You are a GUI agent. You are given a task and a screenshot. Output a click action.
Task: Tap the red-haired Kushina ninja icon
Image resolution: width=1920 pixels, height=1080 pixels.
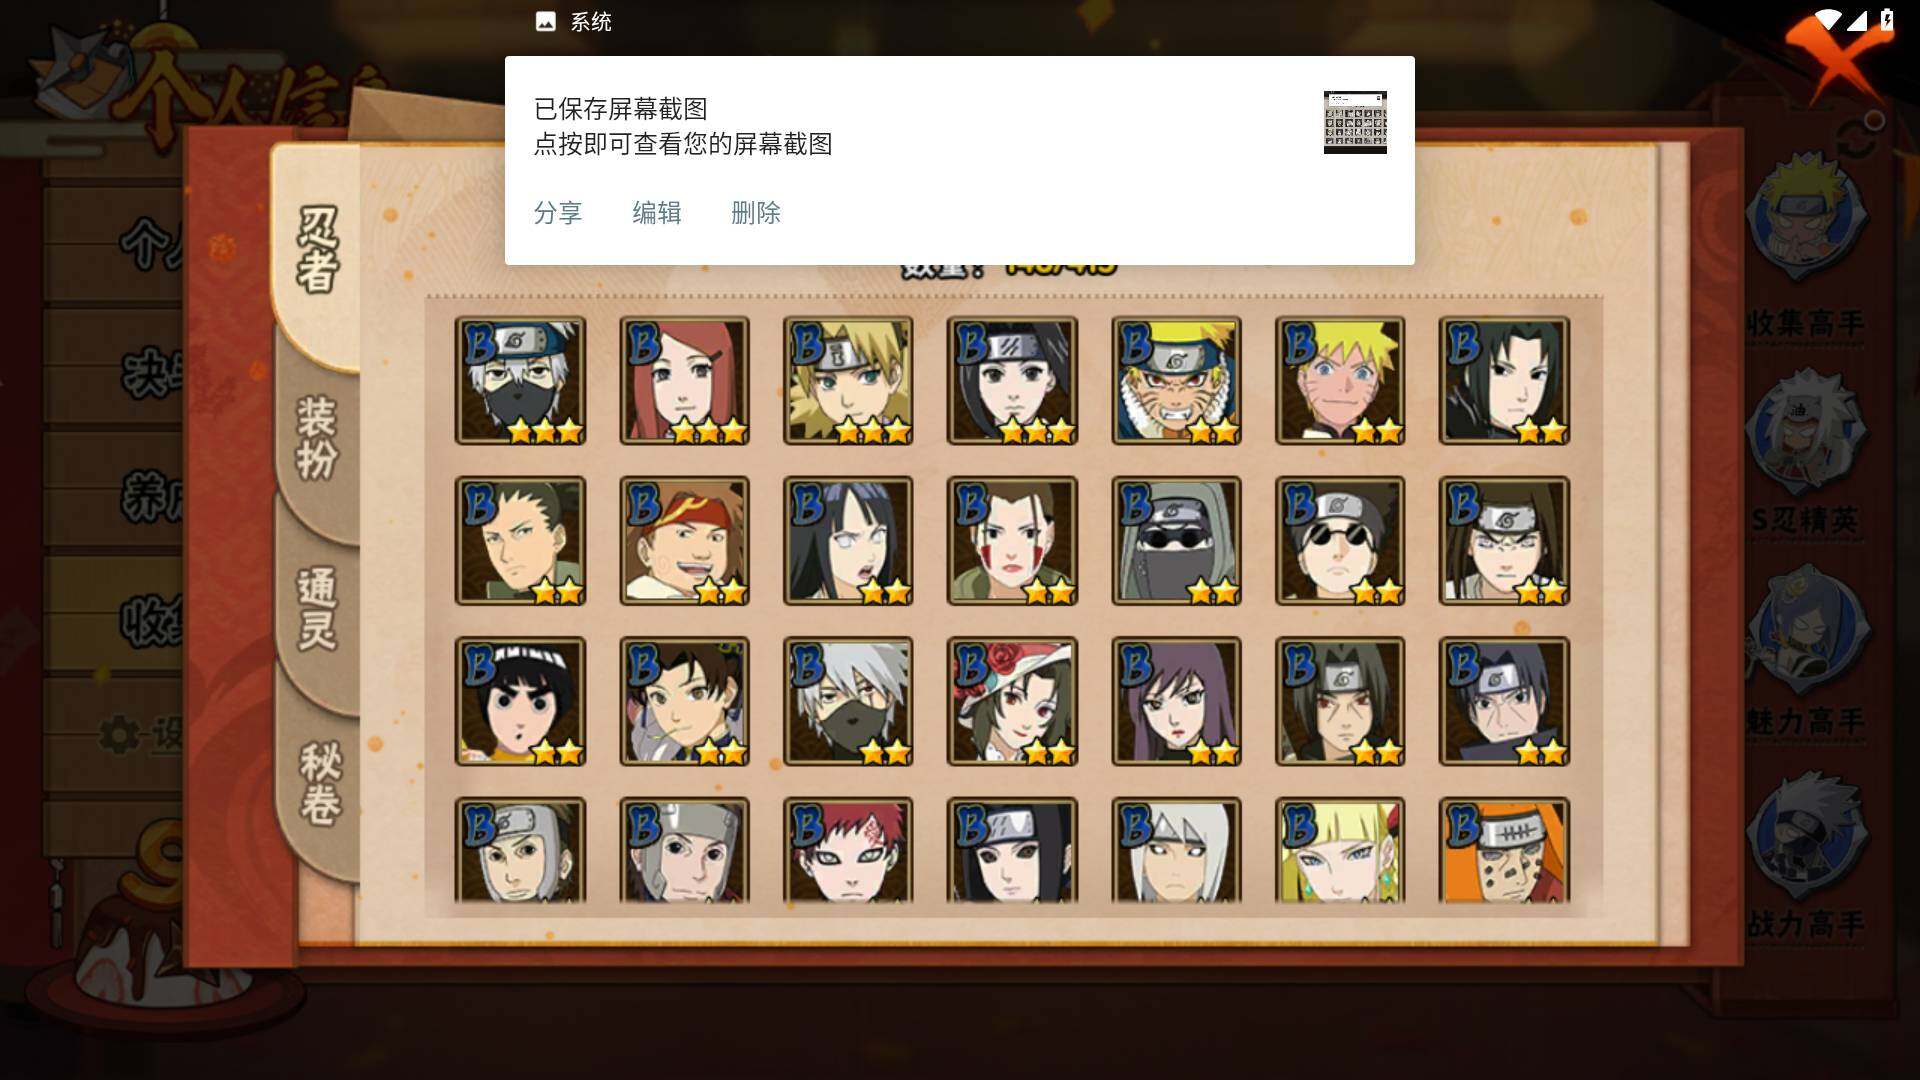[684, 380]
